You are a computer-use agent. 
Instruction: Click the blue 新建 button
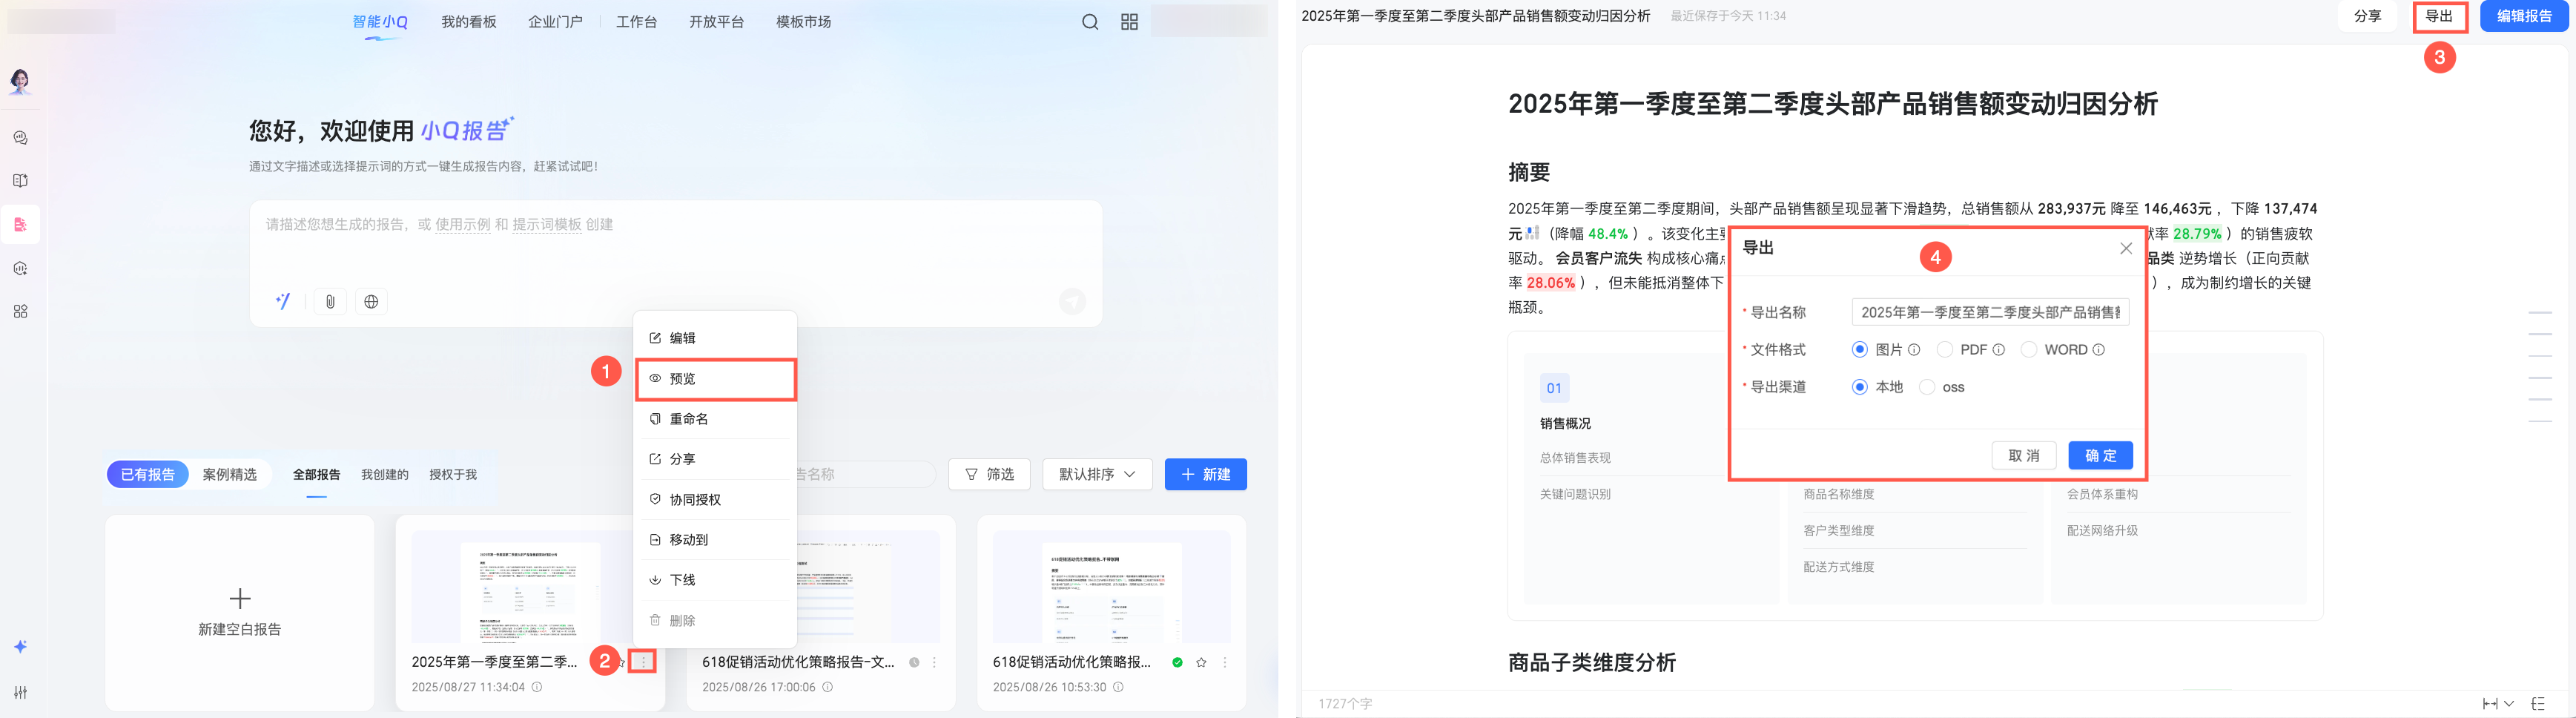(x=1206, y=474)
